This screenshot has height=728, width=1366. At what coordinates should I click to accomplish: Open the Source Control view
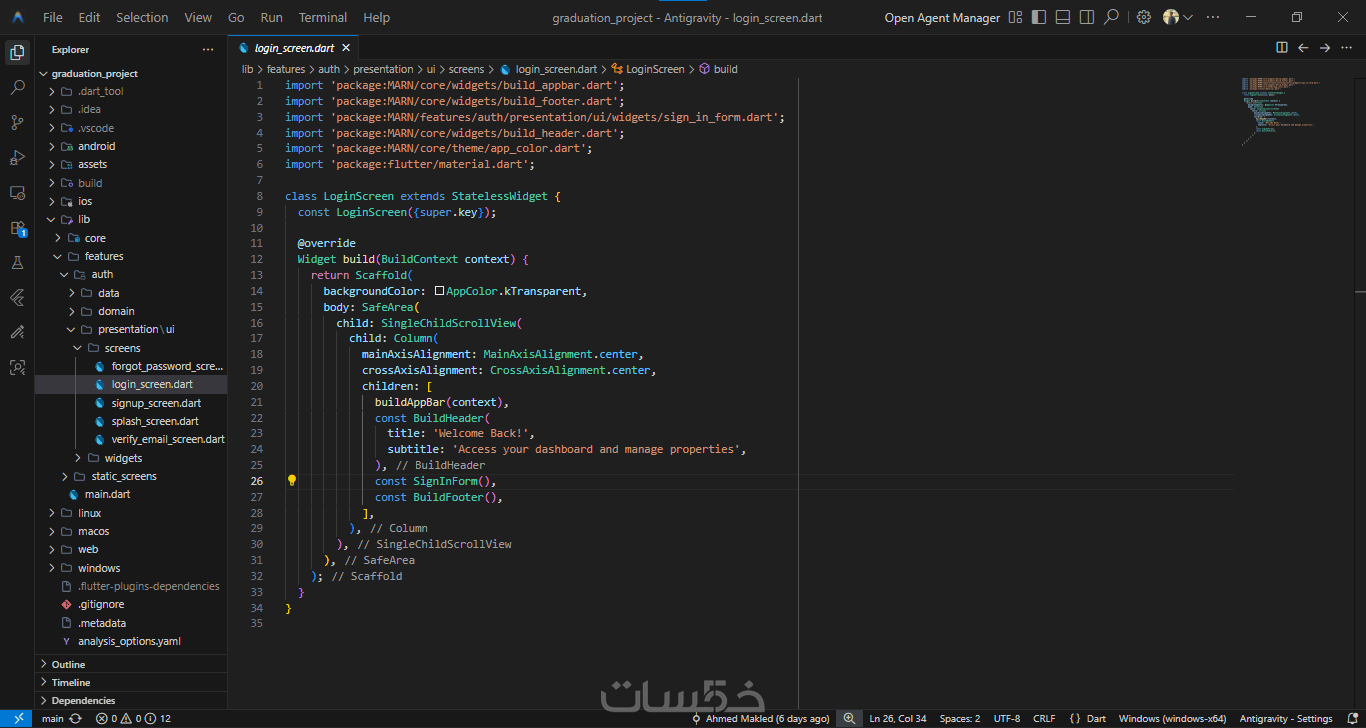[x=17, y=123]
